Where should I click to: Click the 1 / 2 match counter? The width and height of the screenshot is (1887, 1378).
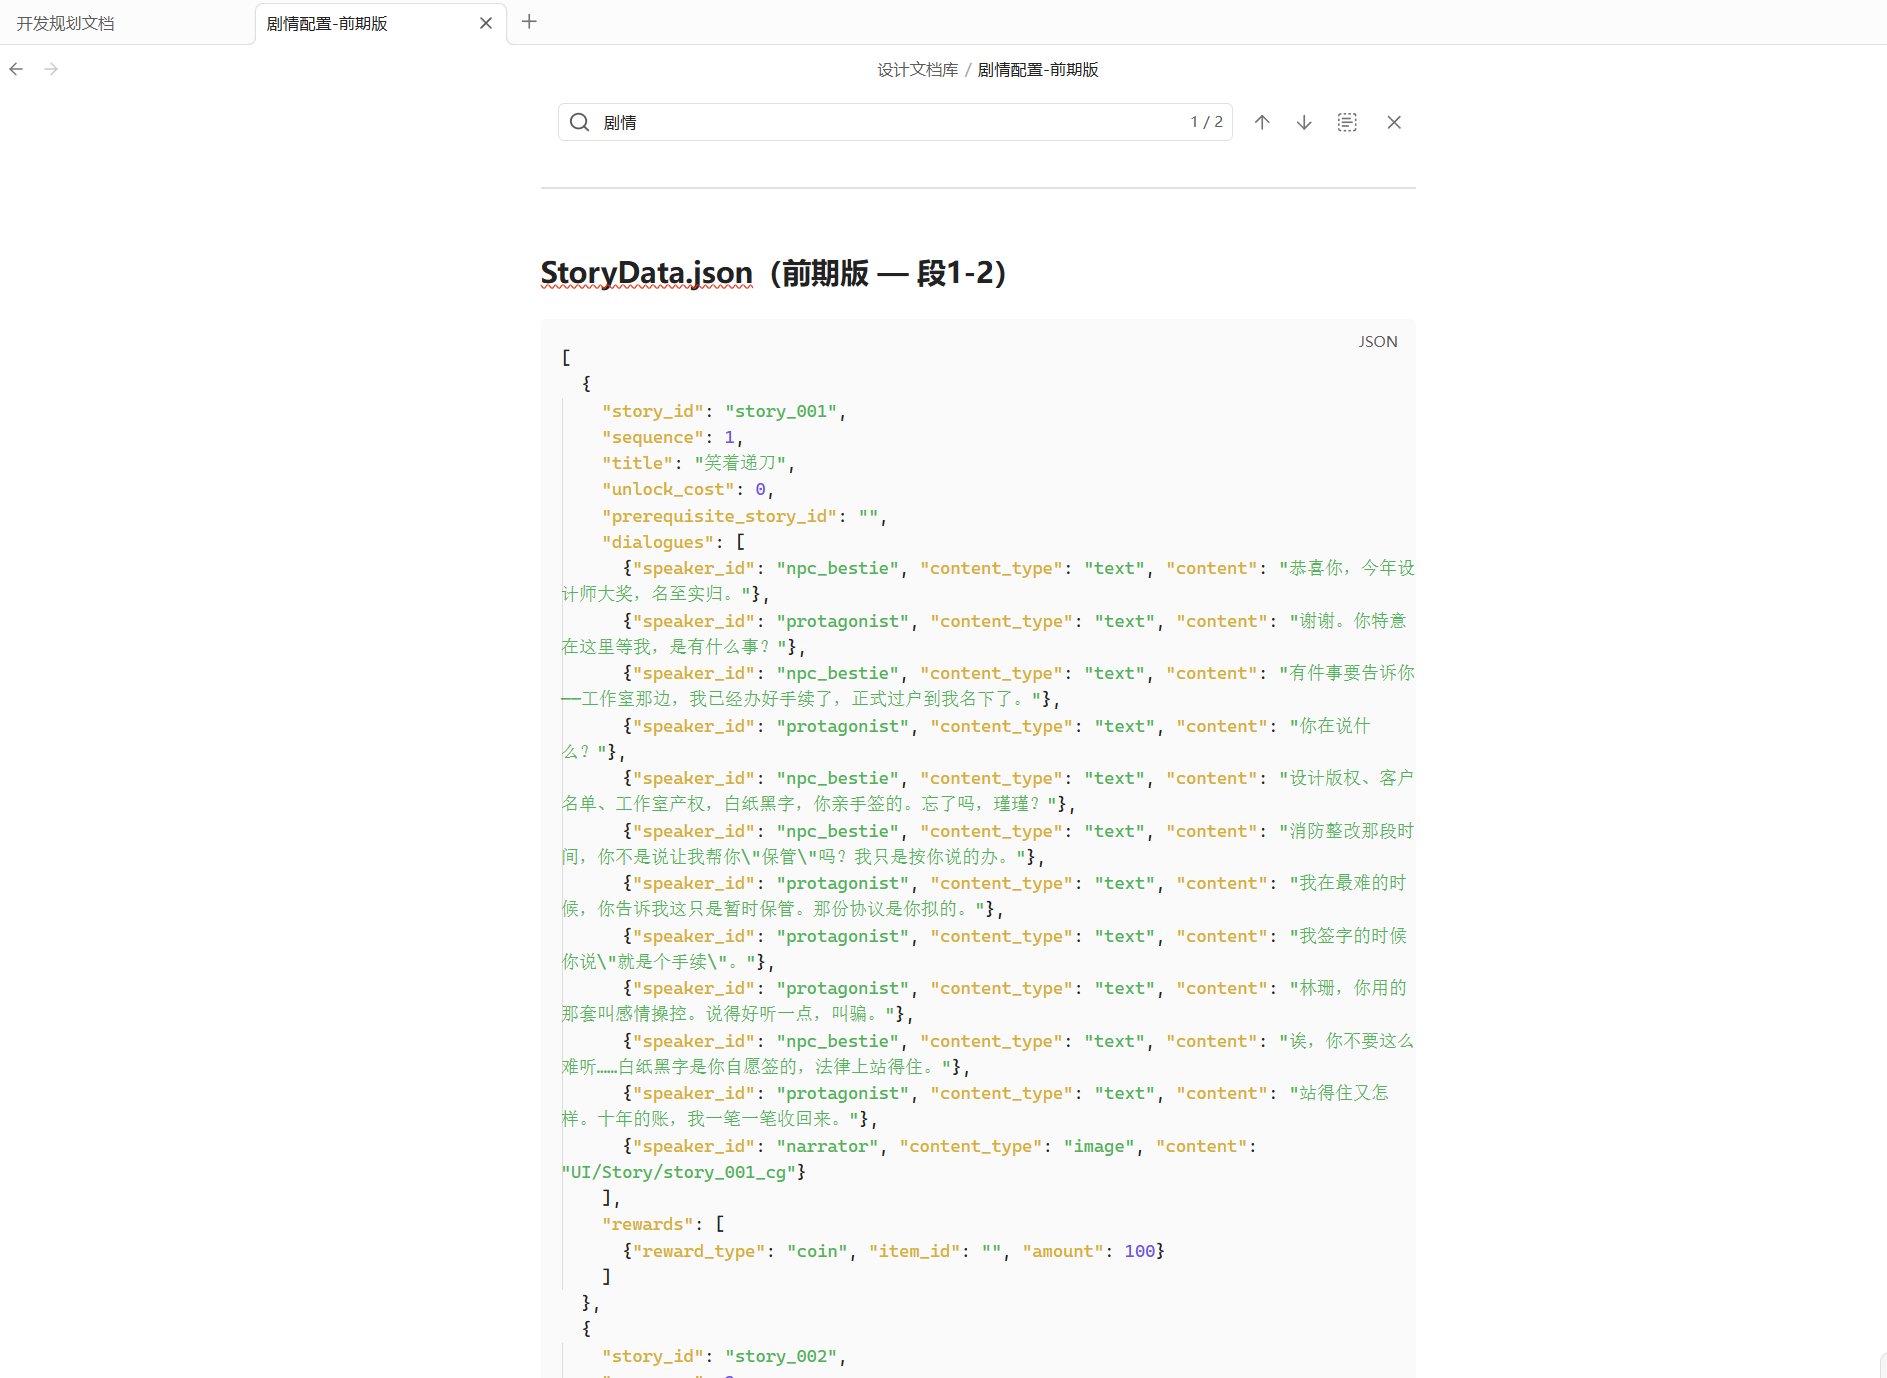coord(1206,122)
